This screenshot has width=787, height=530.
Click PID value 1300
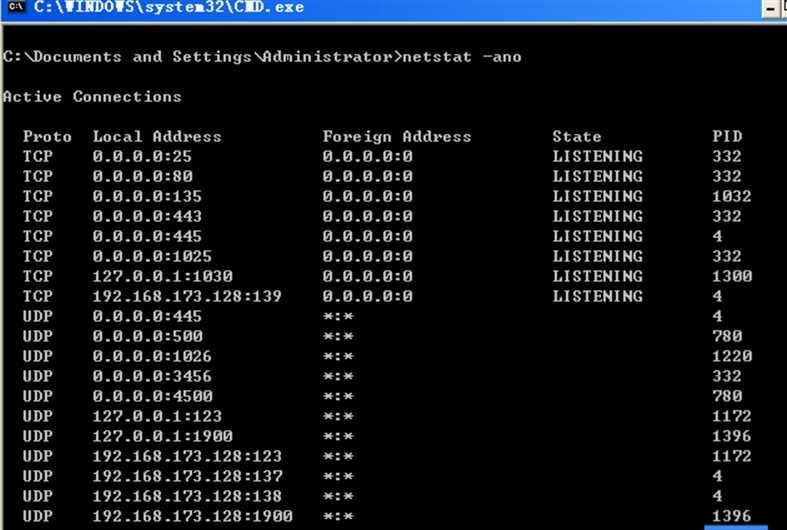(x=732, y=277)
